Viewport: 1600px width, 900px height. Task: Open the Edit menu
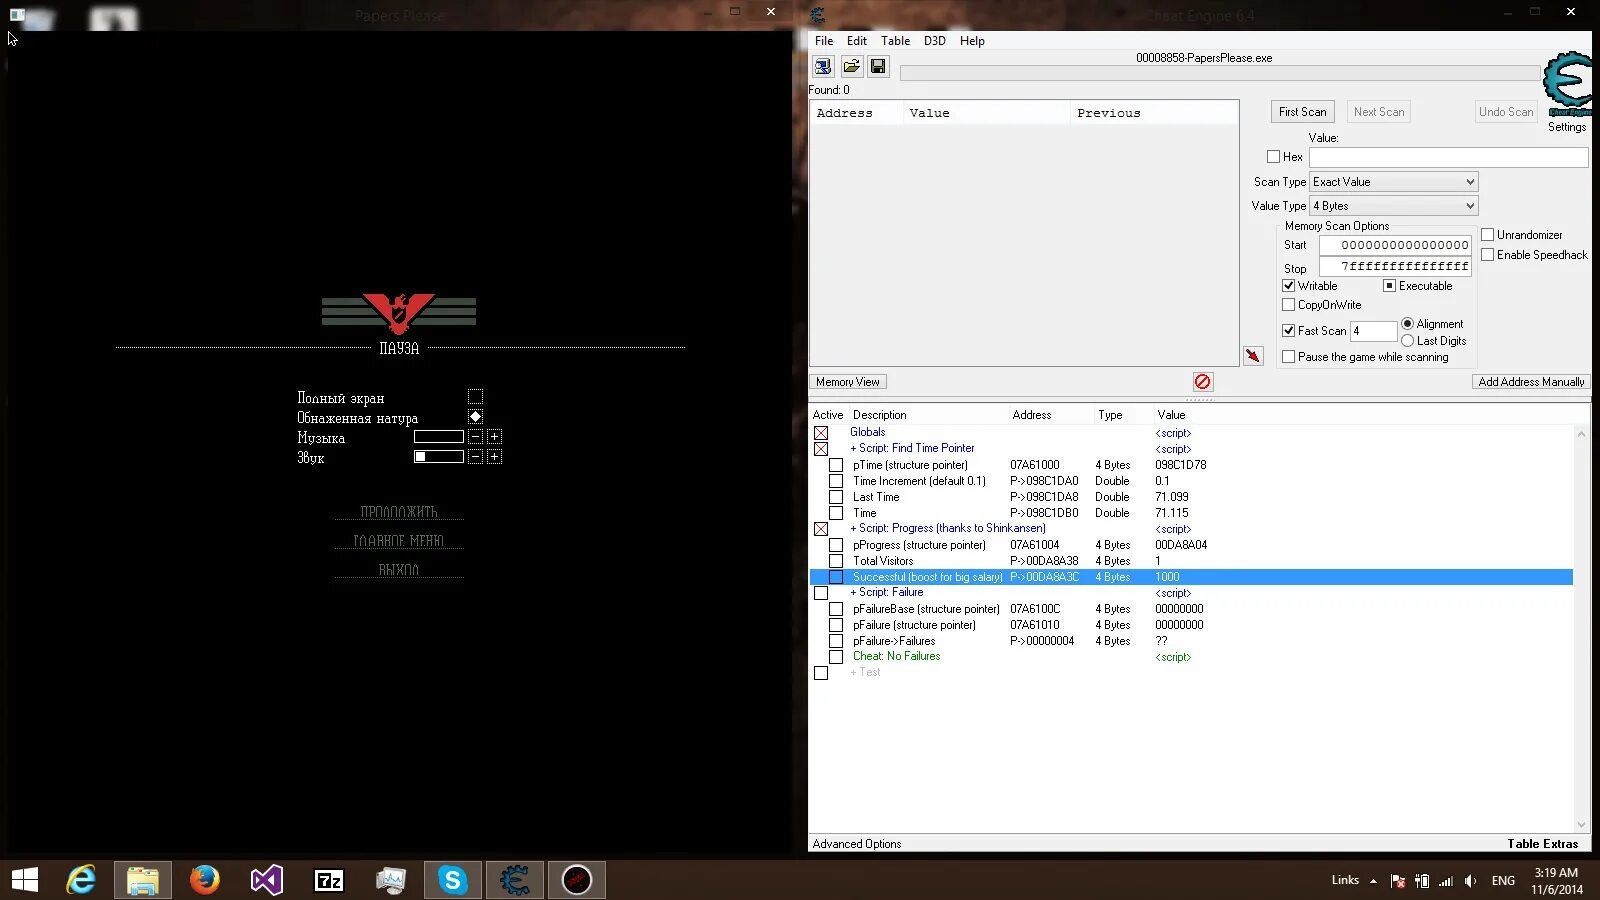[857, 41]
